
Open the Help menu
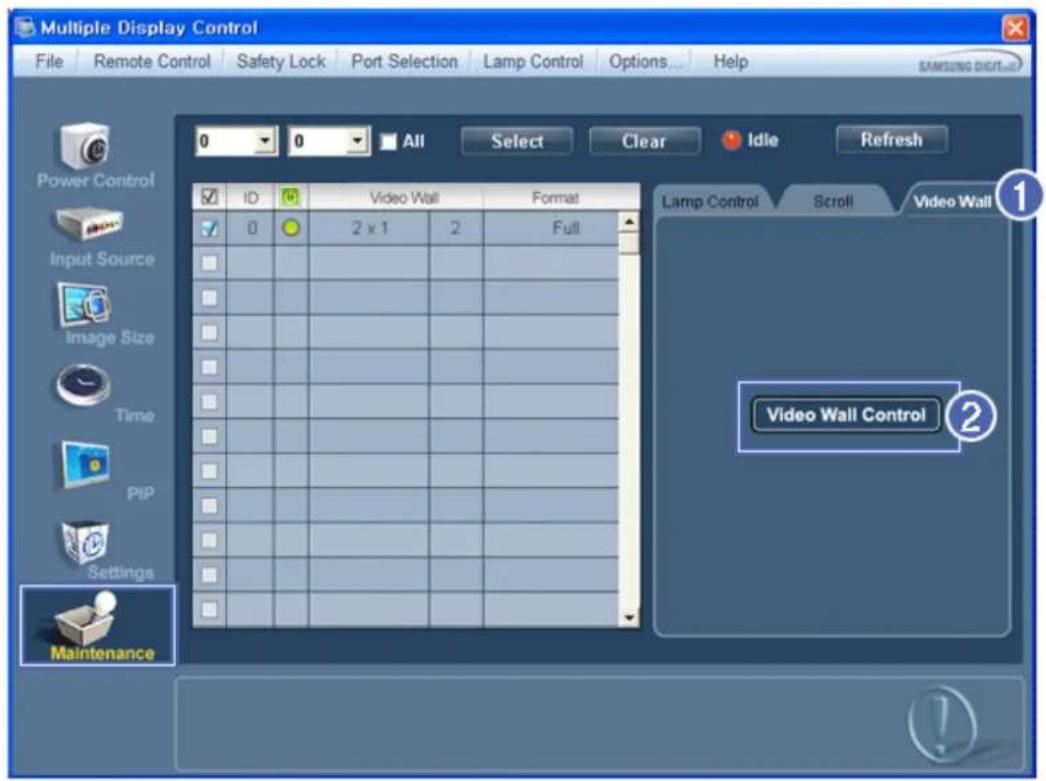pyautogui.click(x=730, y=61)
